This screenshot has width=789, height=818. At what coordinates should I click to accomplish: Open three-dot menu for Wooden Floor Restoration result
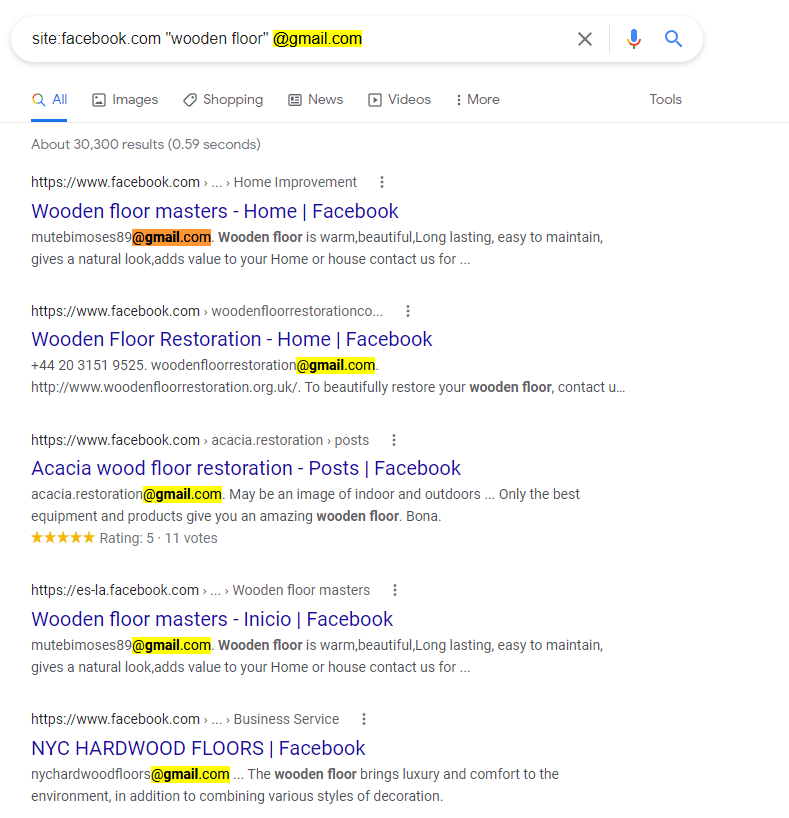pos(408,311)
